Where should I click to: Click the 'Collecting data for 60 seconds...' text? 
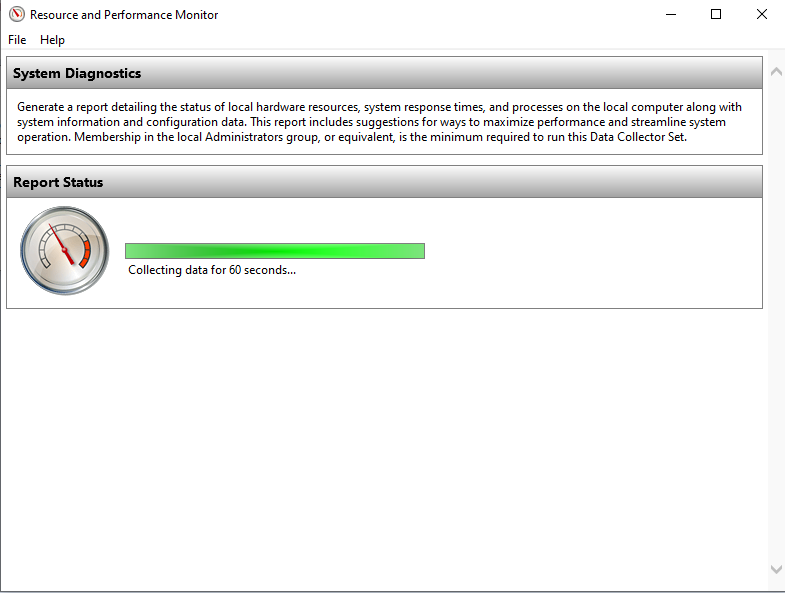(212, 270)
